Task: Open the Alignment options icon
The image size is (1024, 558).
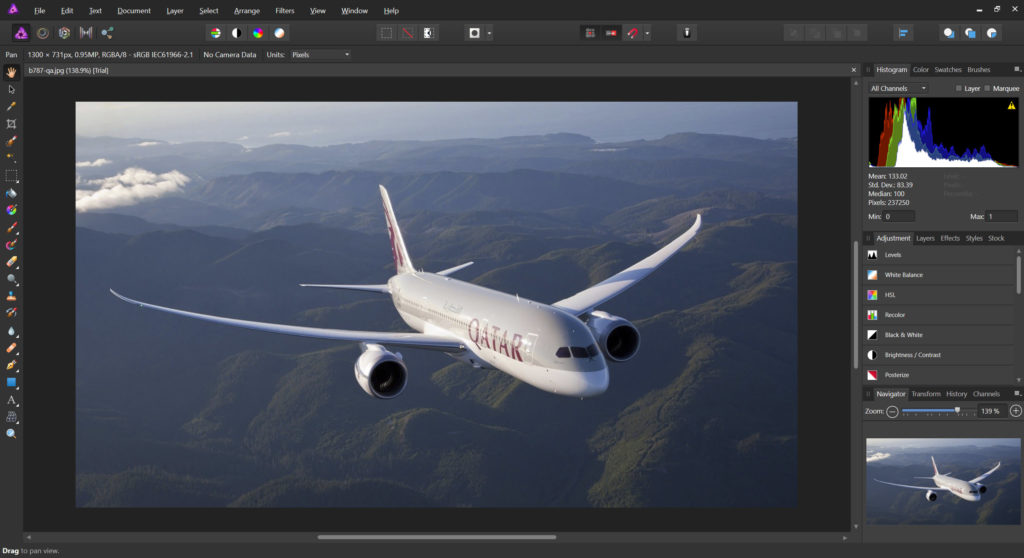Action: (903, 33)
